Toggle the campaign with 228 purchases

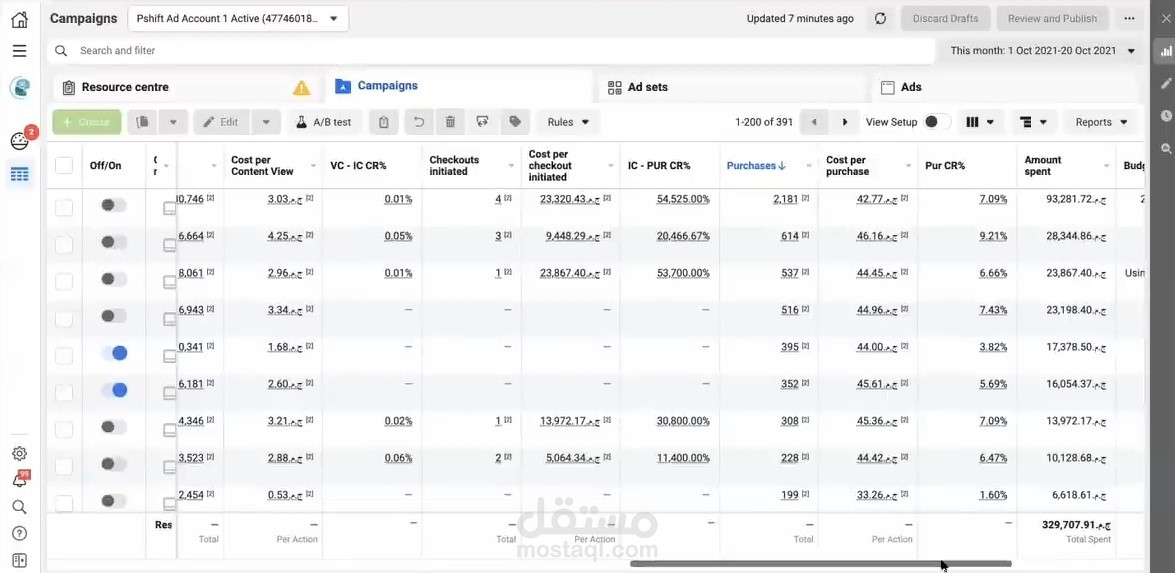click(x=114, y=464)
